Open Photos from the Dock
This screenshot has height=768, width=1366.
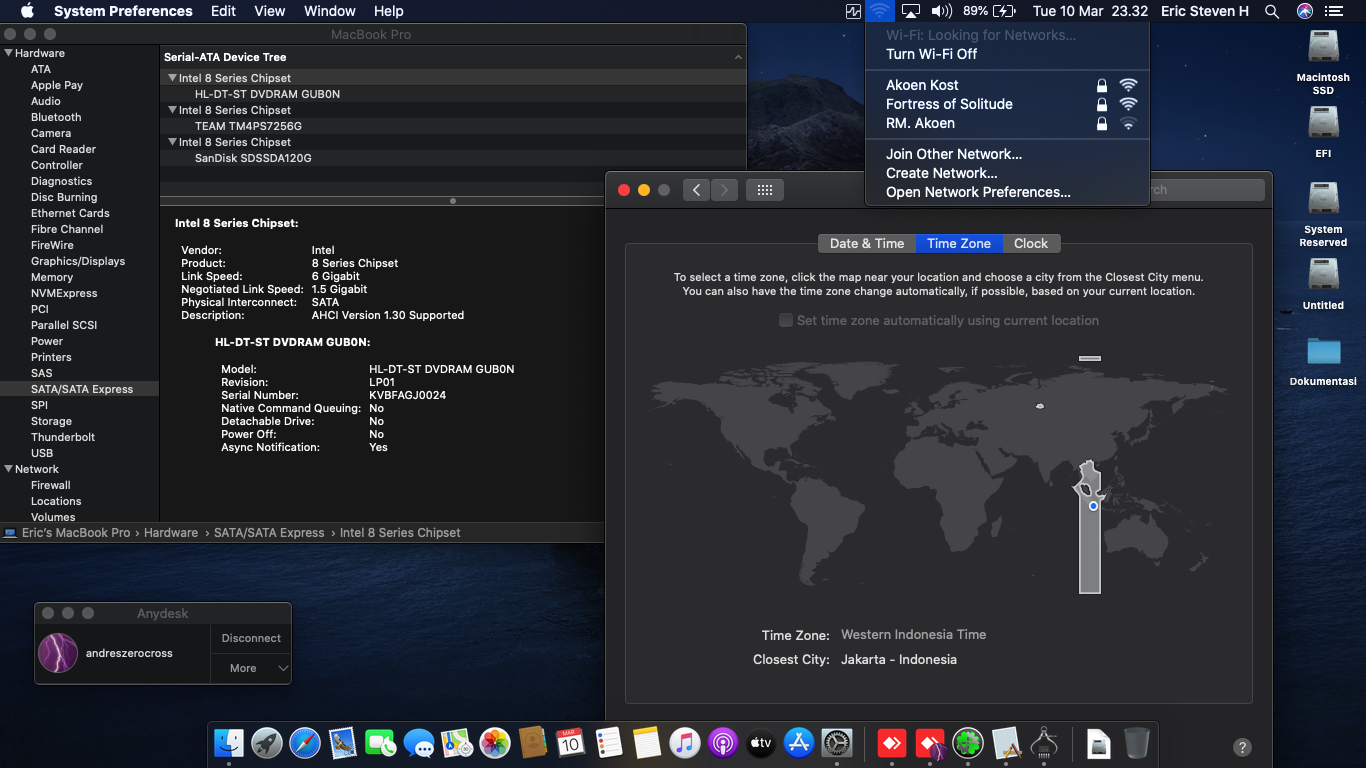tap(495, 743)
